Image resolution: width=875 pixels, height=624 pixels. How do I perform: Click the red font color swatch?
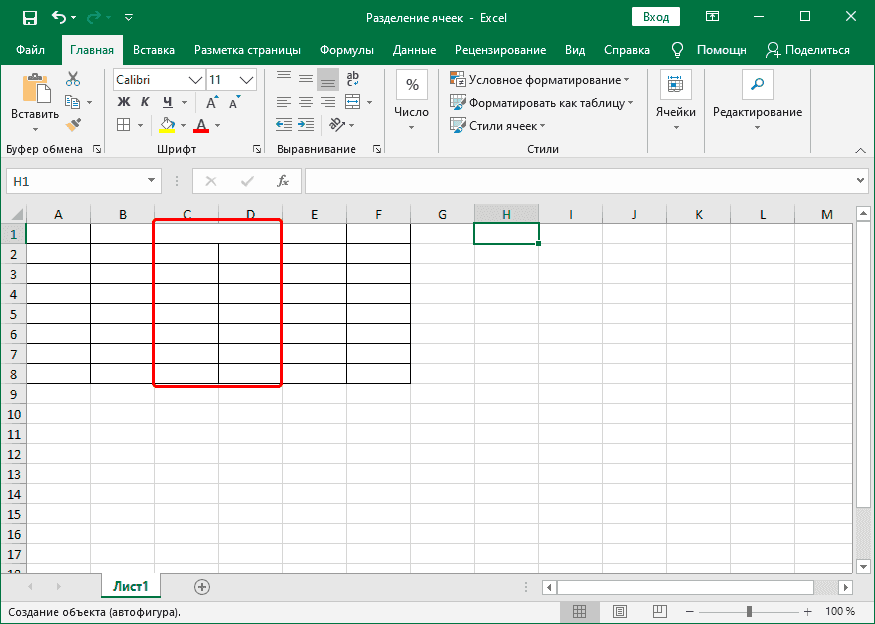click(200, 130)
